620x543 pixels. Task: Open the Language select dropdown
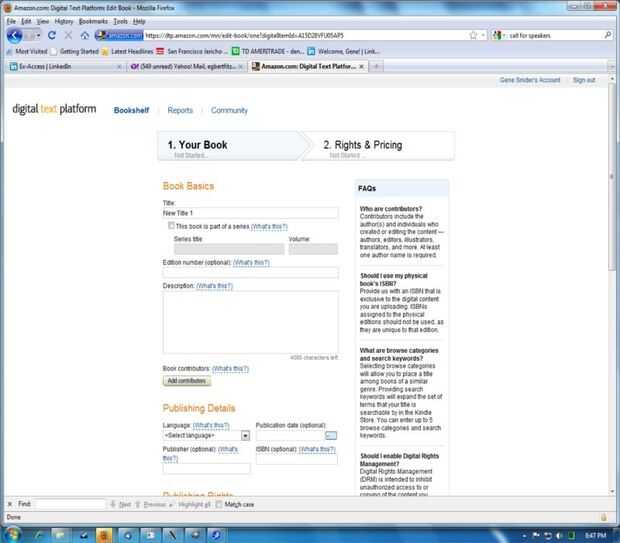click(x=206, y=435)
